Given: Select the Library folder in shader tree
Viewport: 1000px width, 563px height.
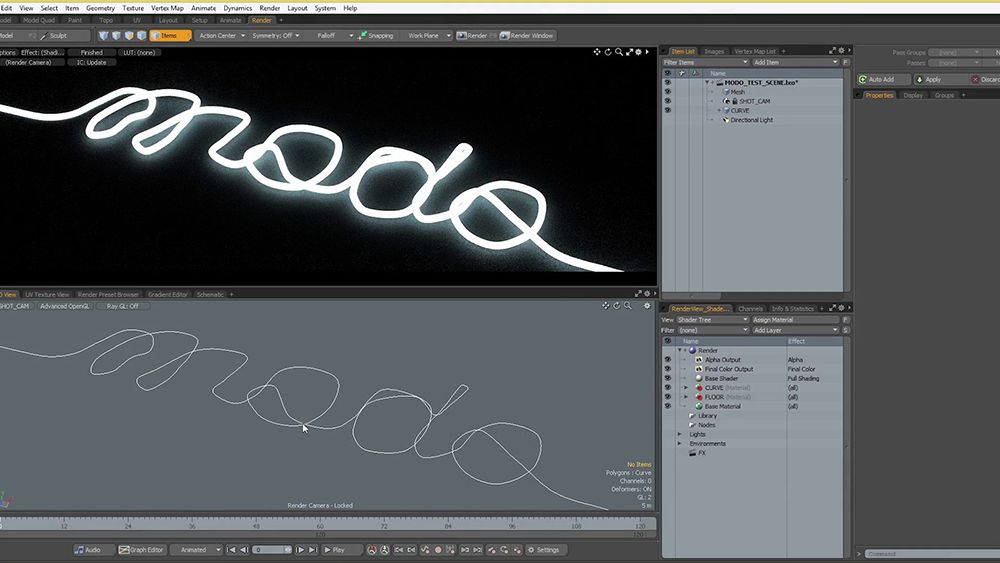Looking at the screenshot, I should pyautogui.click(x=707, y=416).
